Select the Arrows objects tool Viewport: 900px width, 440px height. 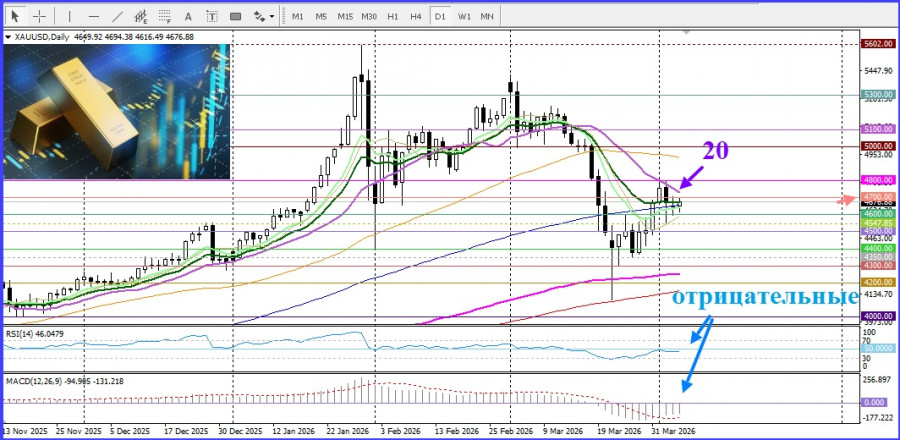point(259,16)
